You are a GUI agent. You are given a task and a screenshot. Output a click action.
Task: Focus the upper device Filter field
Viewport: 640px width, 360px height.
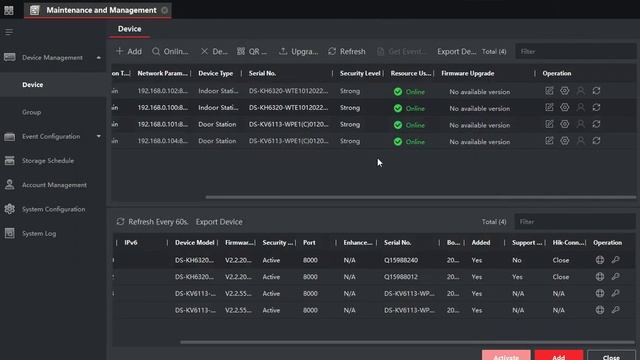point(575,51)
